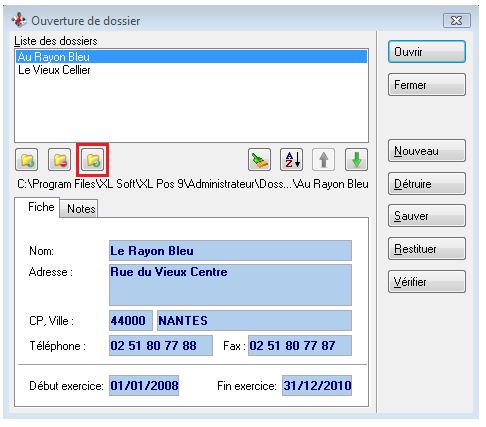Click the Fermer button
The height and width of the screenshot is (427, 486).
point(427,85)
